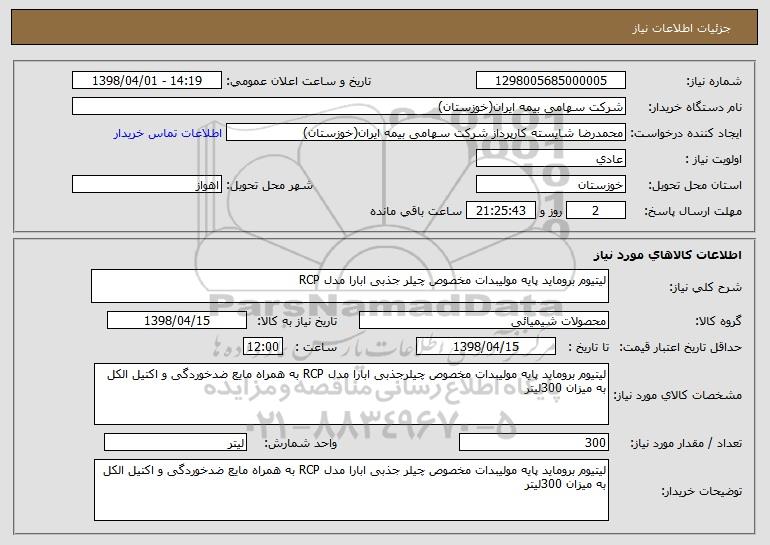Click the section heading اطلاعات کالاهای مورد نیاز

coord(667,255)
